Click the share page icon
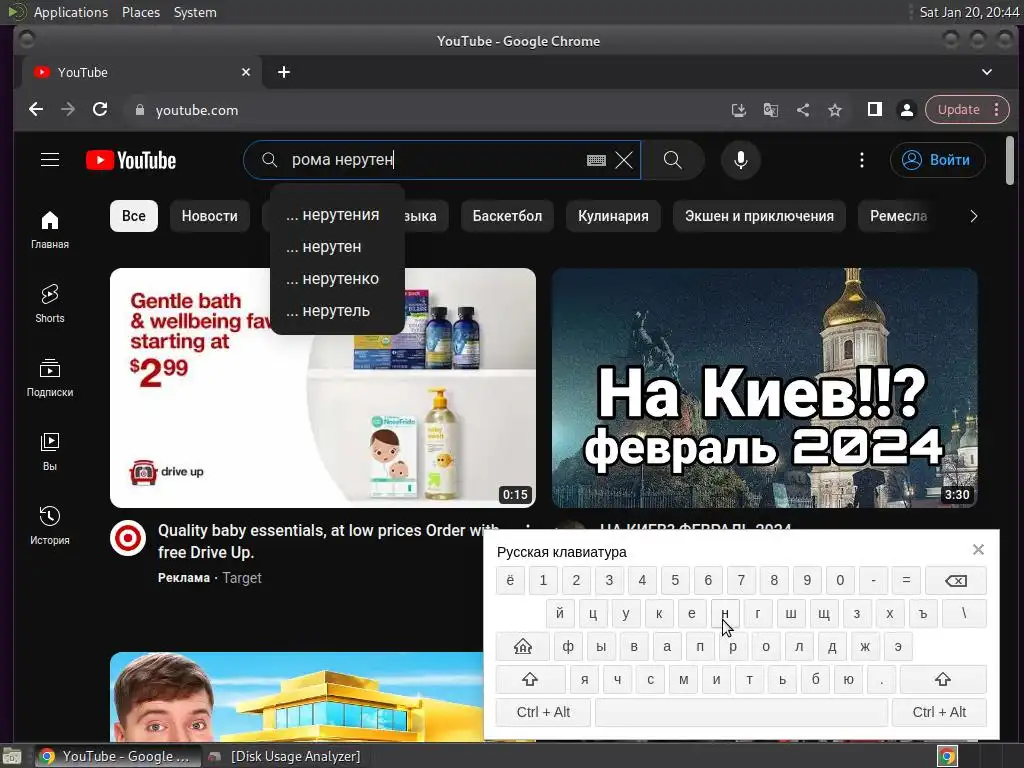 pyautogui.click(x=803, y=110)
